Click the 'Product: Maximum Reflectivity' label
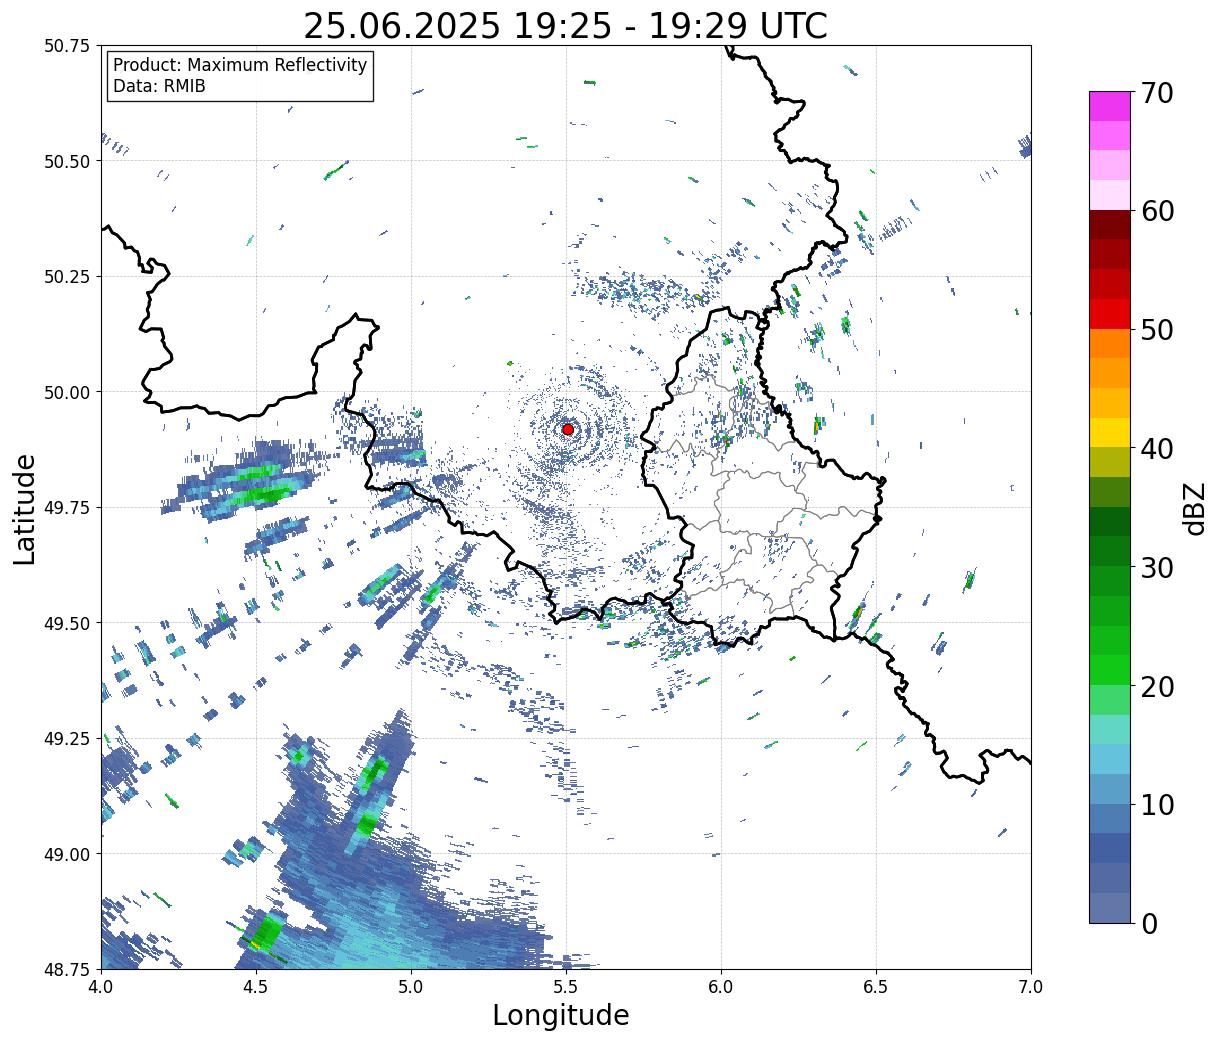The height and width of the screenshot is (1040, 1219). pyautogui.click(x=240, y=65)
